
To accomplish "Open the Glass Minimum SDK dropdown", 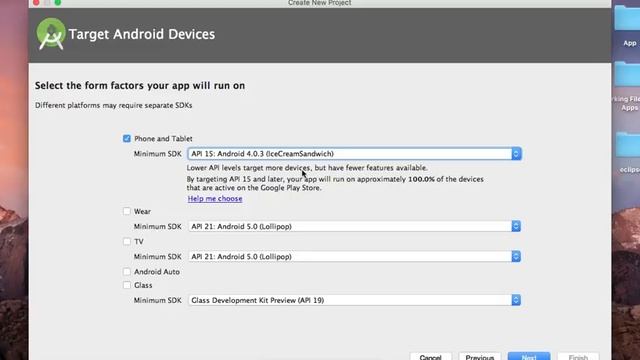I will click(354, 300).
